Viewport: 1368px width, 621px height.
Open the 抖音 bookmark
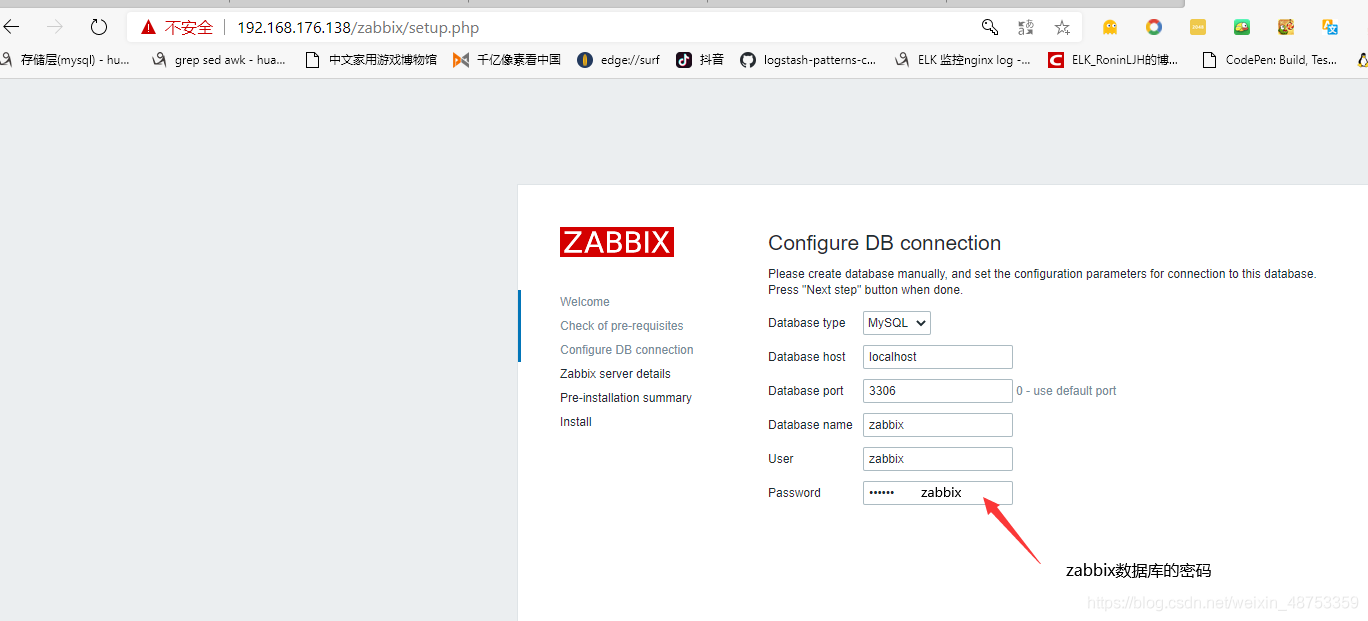click(700, 60)
